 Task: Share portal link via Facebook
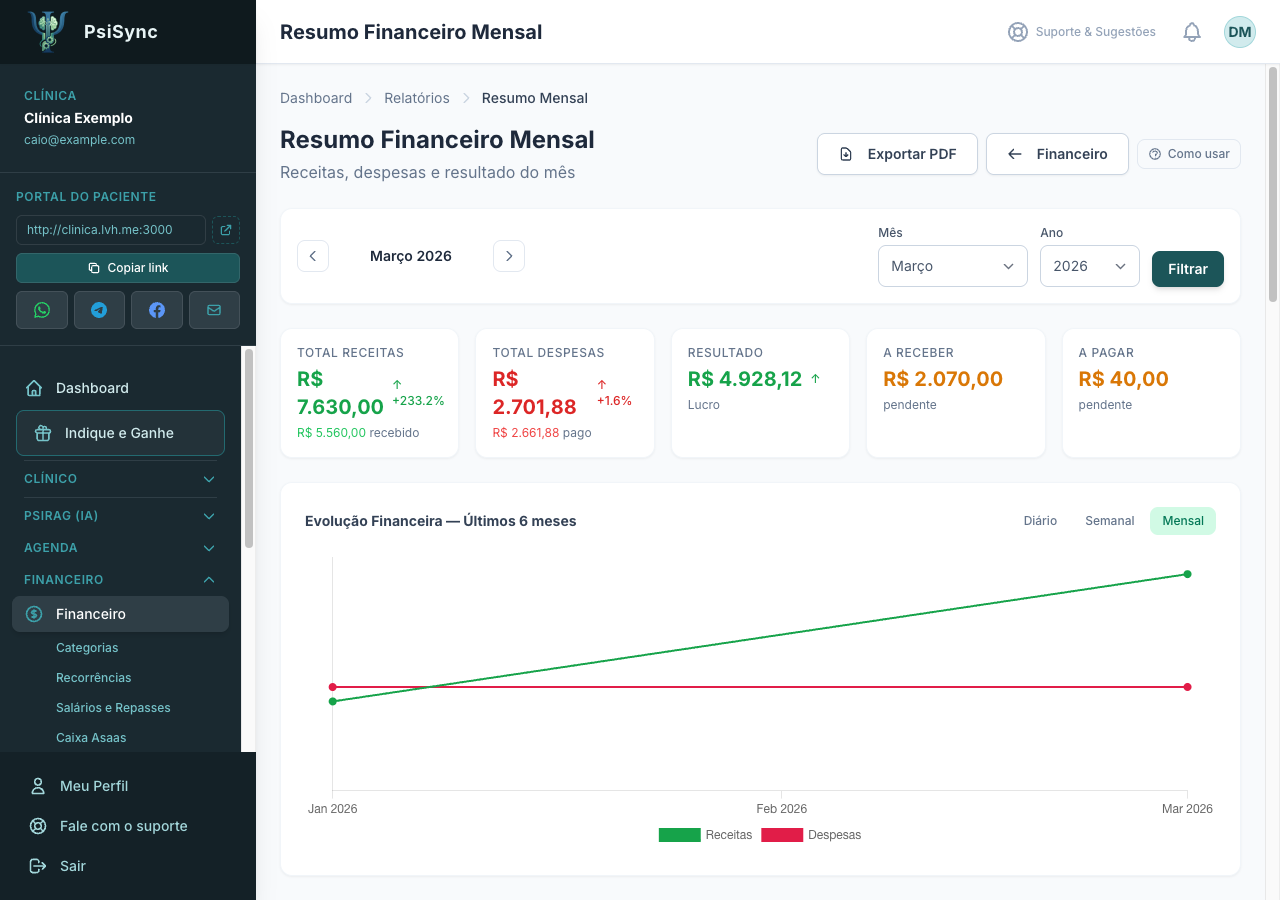(x=157, y=310)
